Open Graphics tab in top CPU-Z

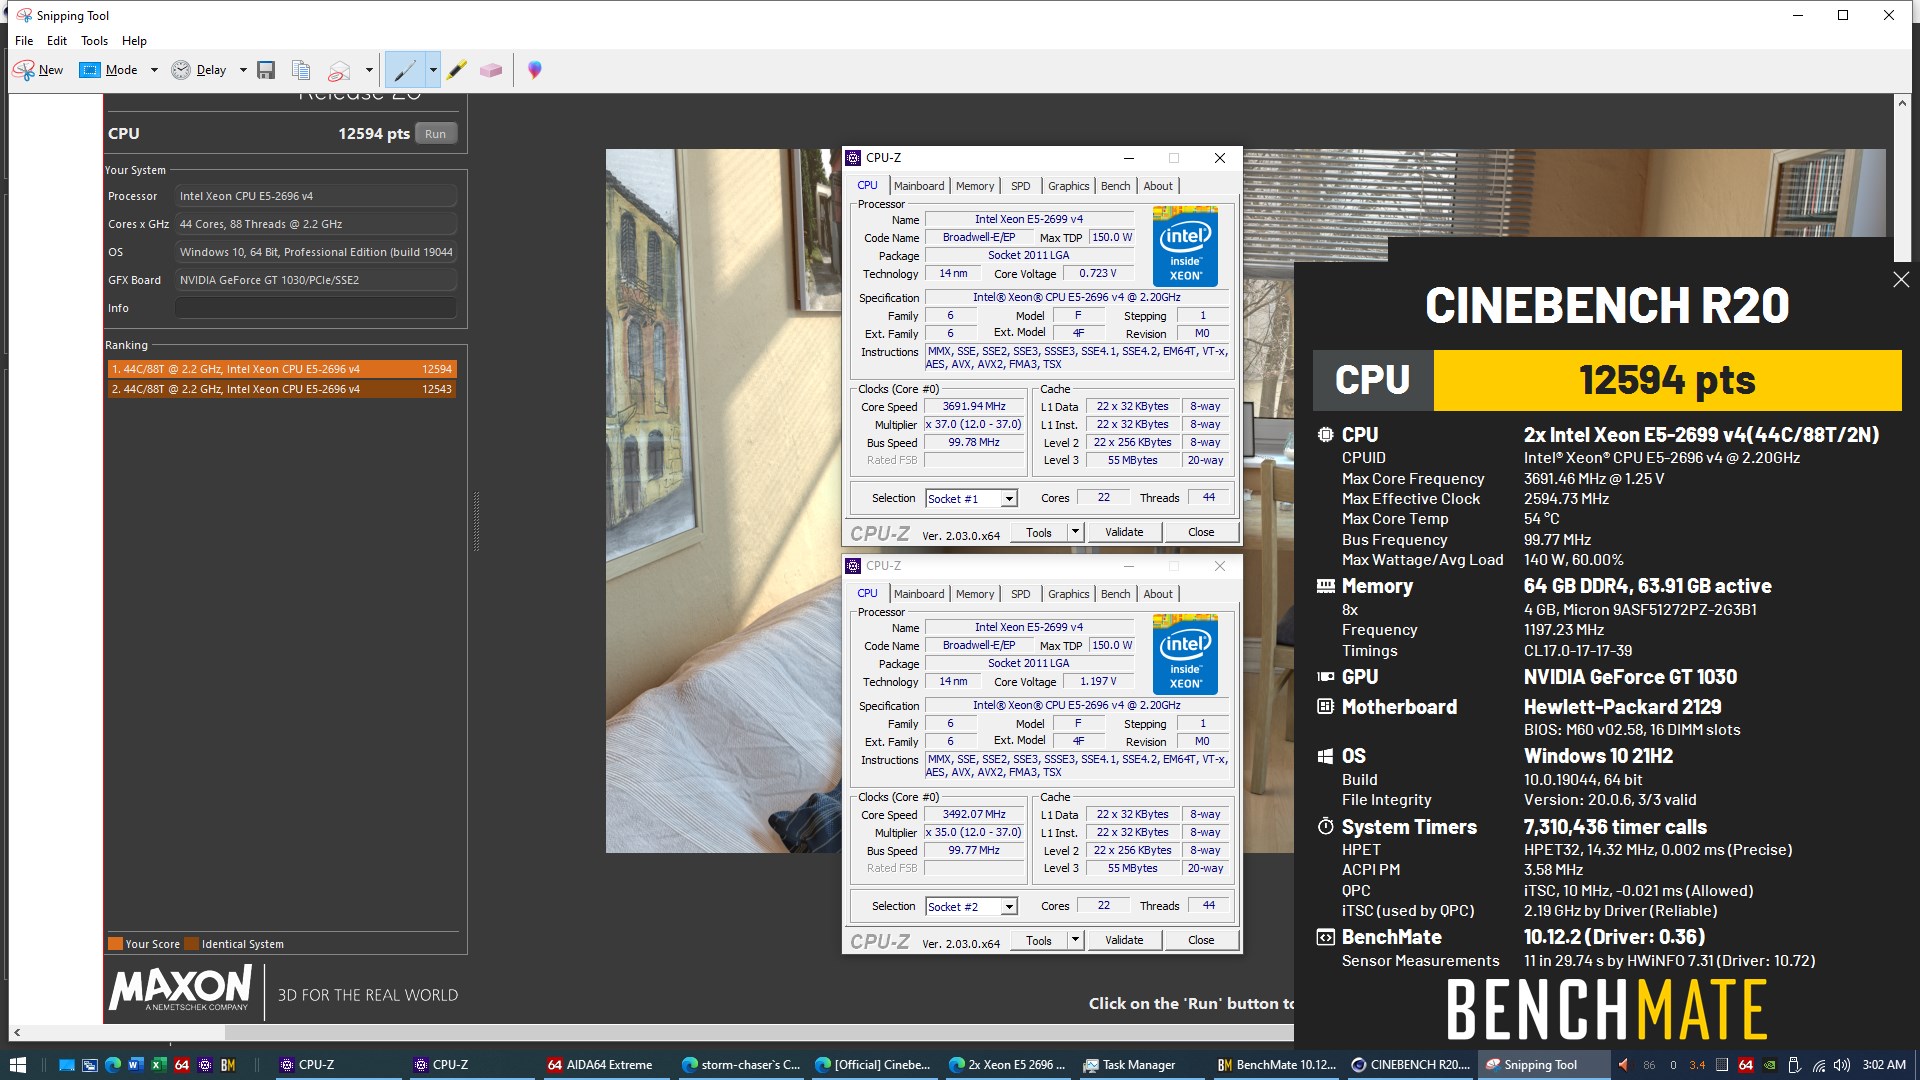coord(1068,186)
